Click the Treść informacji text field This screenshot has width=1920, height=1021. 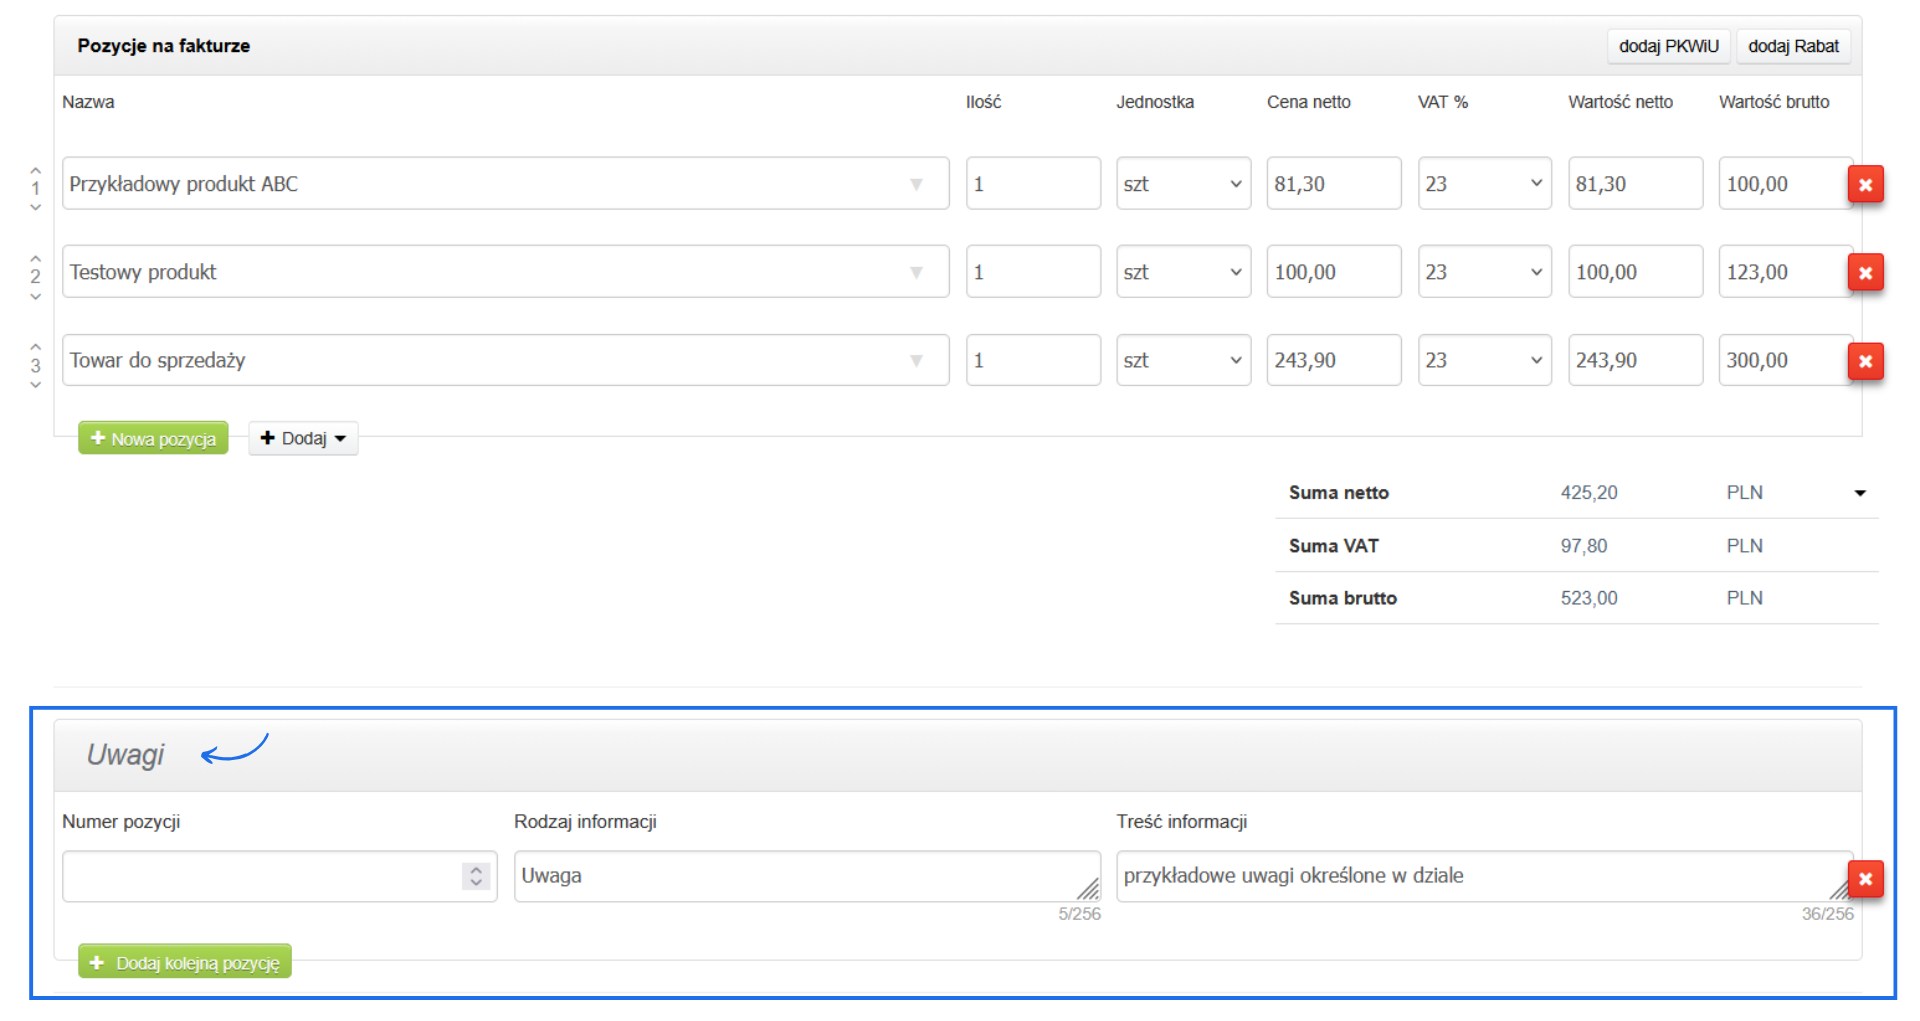coord(1470,876)
